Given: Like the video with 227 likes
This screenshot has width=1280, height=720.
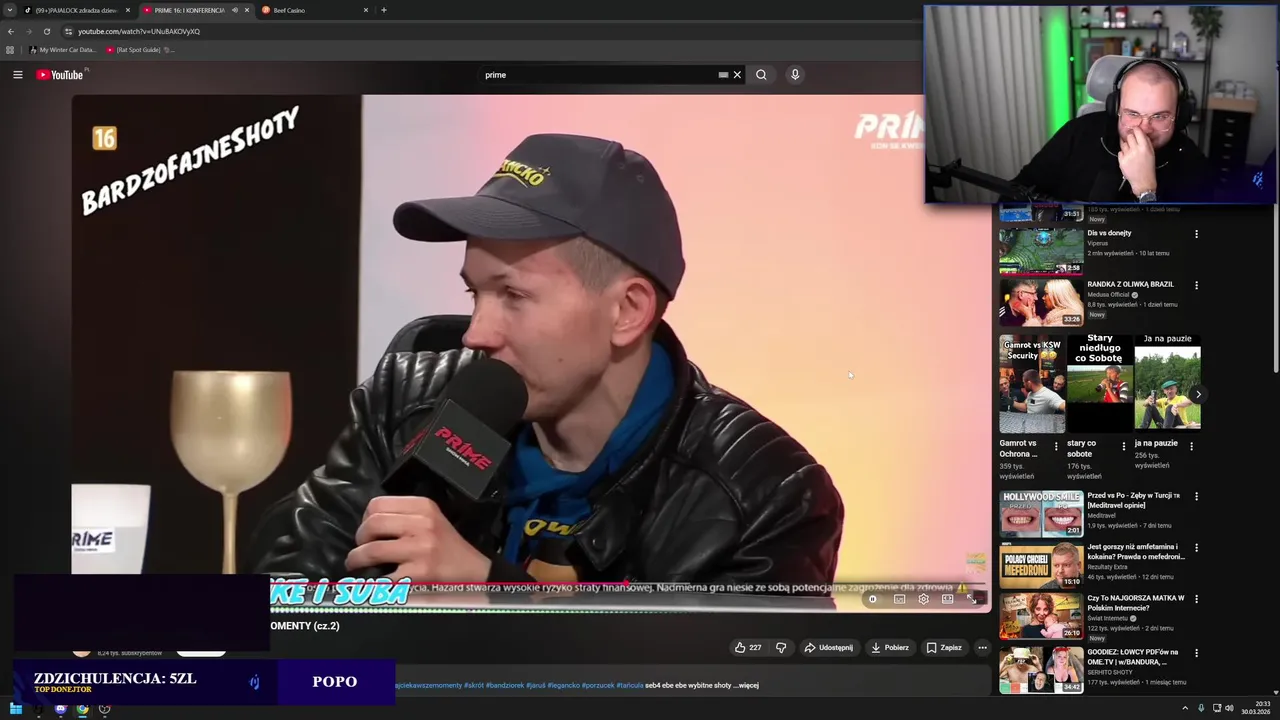Looking at the screenshot, I should tap(748, 647).
